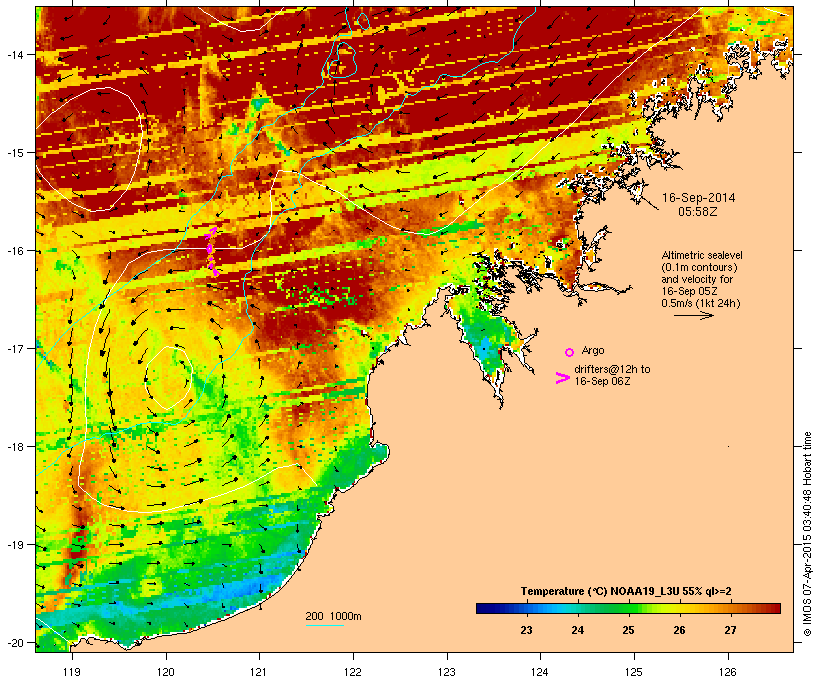Image resolution: width=820 pixels, height=680 pixels.
Task: Click latitude axis label -19
Action: tap(14, 545)
